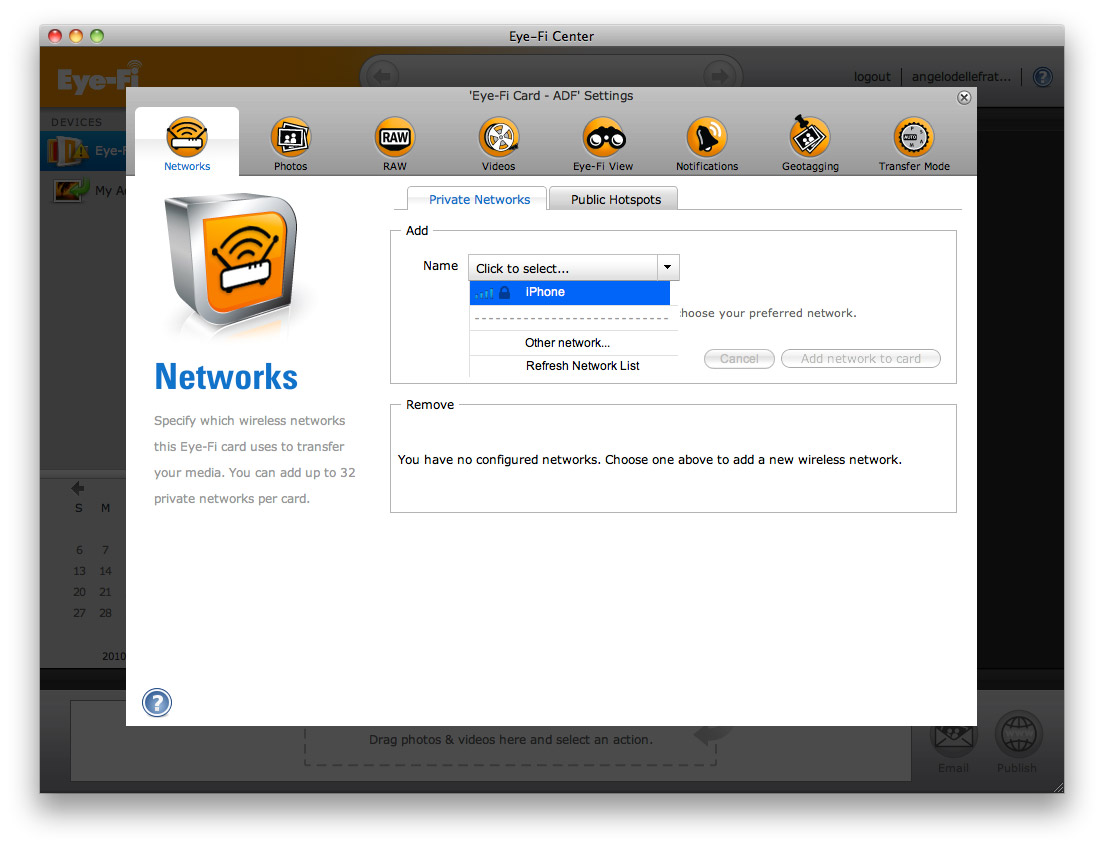Click the Cancel button
Viewport: 1104px width, 848px height.
click(x=739, y=358)
